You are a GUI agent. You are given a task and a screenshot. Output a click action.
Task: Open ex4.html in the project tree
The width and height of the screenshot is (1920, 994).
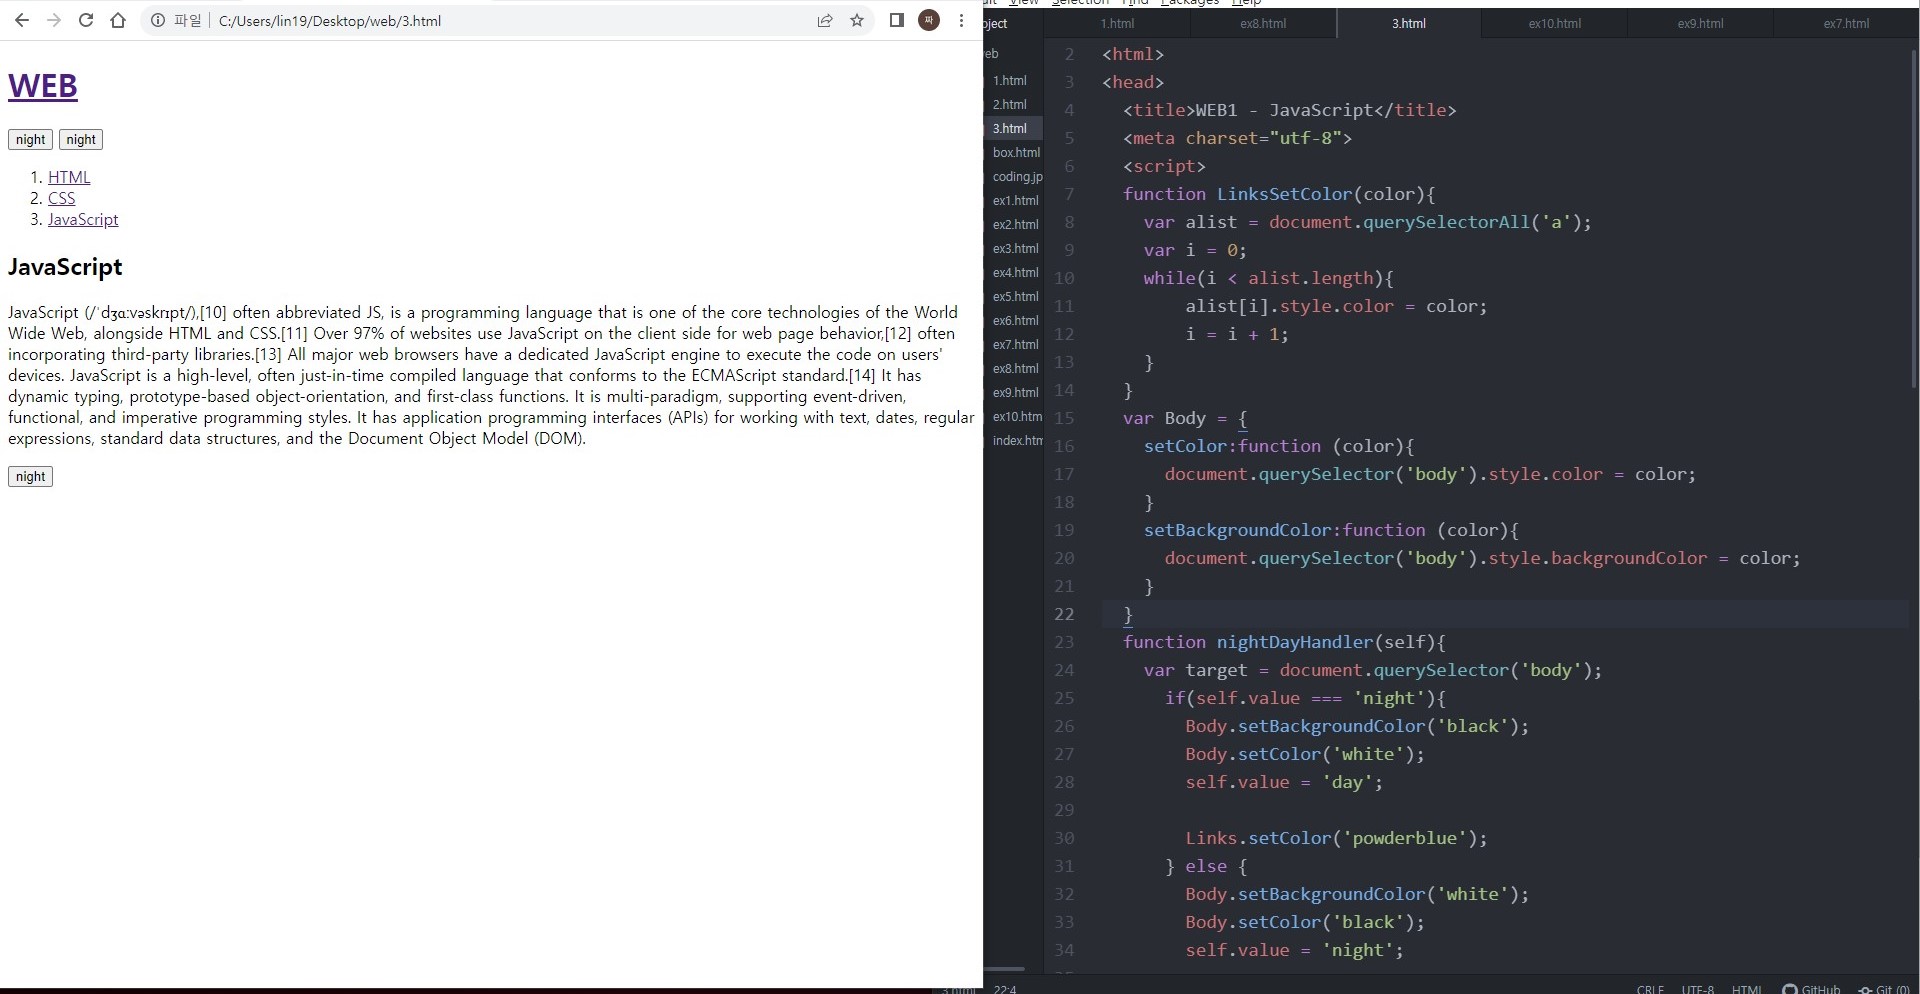point(1014,272)
